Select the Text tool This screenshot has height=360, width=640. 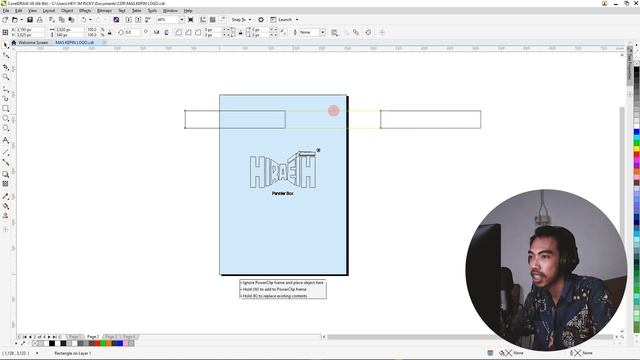pyautogui.click(x=6, y=140)
